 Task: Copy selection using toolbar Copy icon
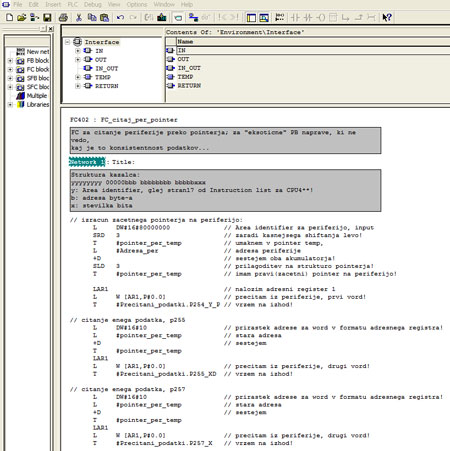click(92, 17)
